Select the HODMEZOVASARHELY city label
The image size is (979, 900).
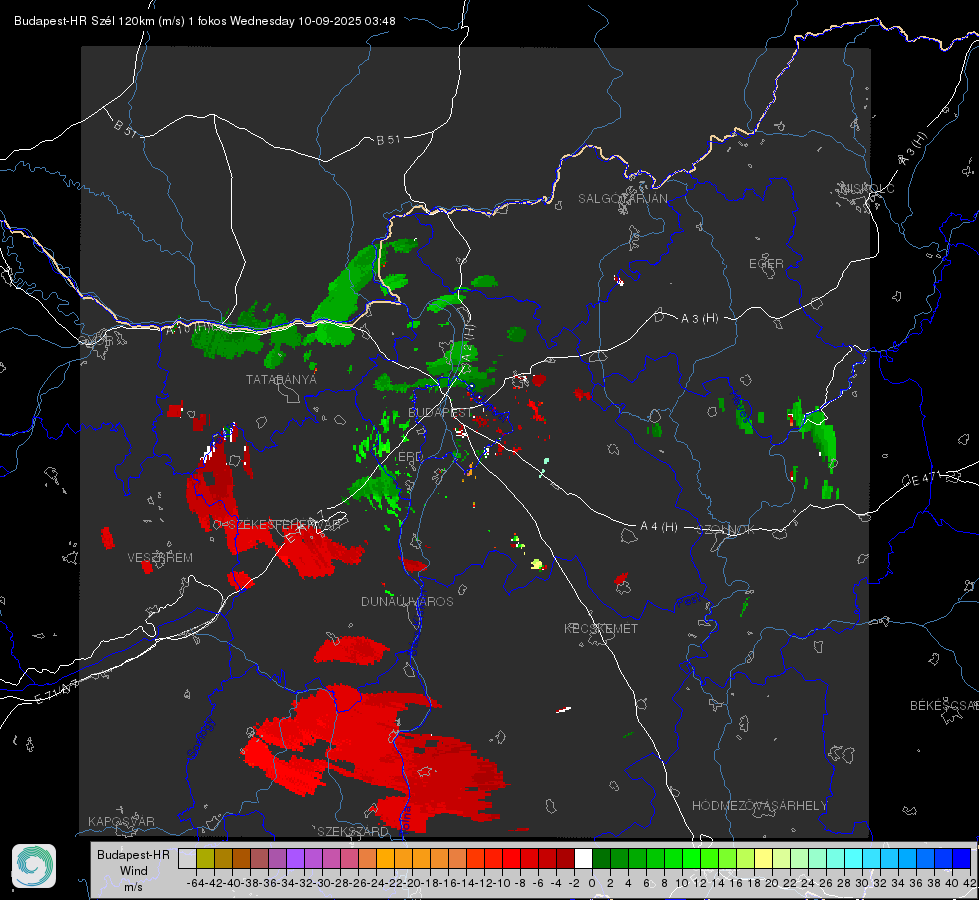759,806
